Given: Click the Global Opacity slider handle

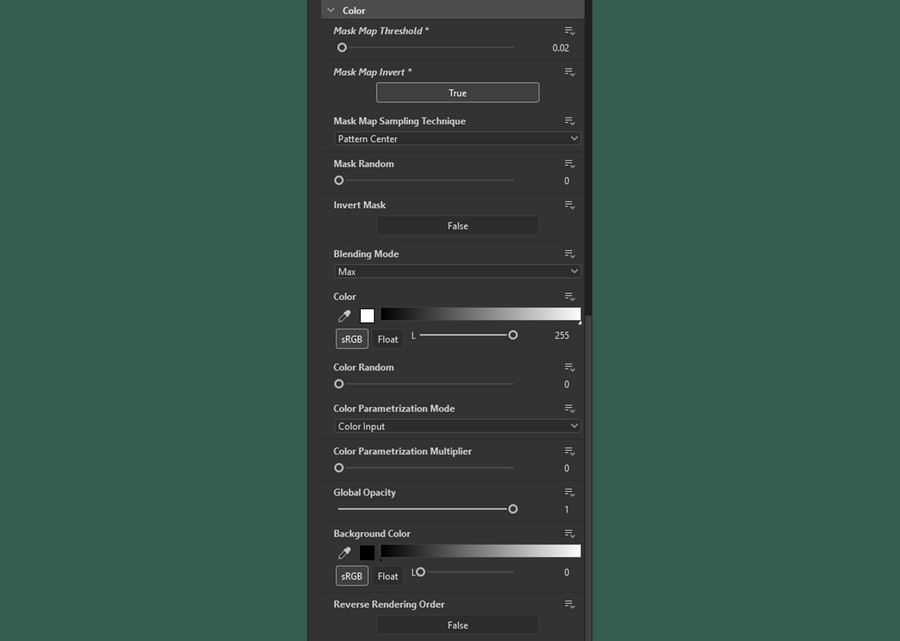Looking at the screenshot, I should [x=513, y=509].
